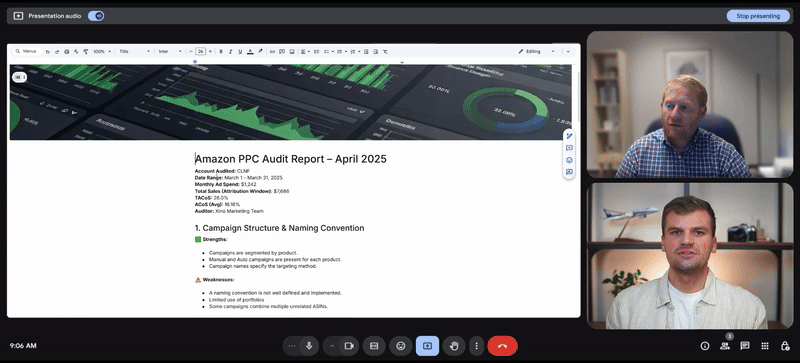The width and height of the screenshot is (800, 363).
Task: Open more call options menu
Action: (x=477, y=346)
